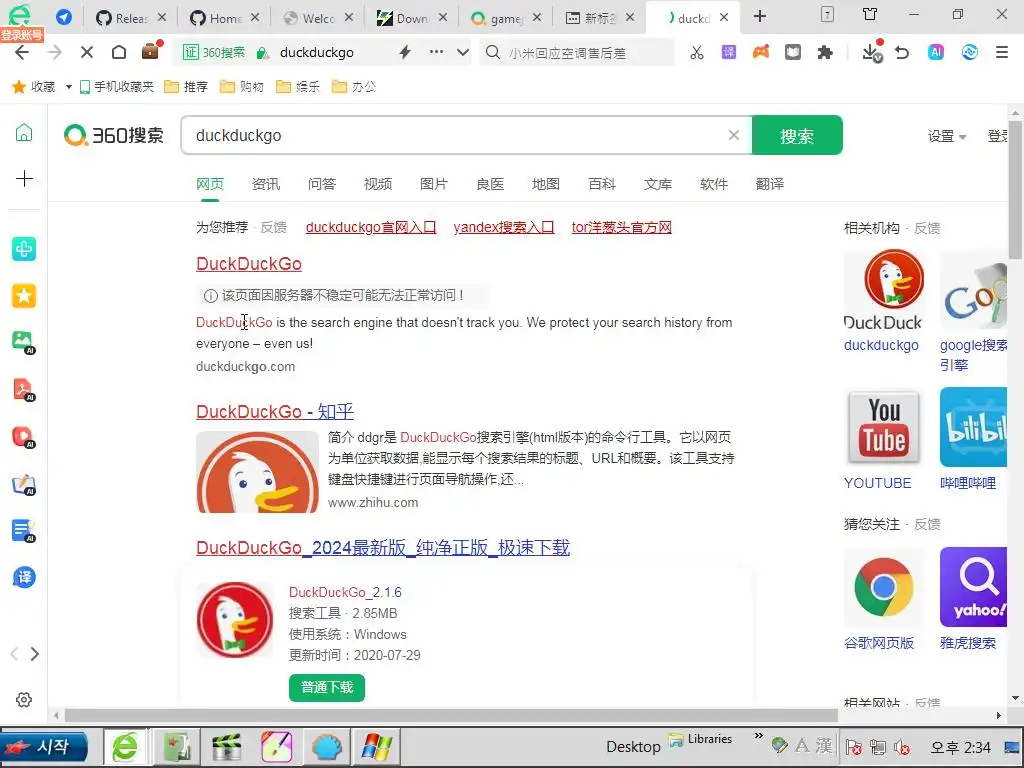The image size is (1024, 768).
Task: Open the DuckDuckGo - 知乎 result
Action: click(275, 412)
